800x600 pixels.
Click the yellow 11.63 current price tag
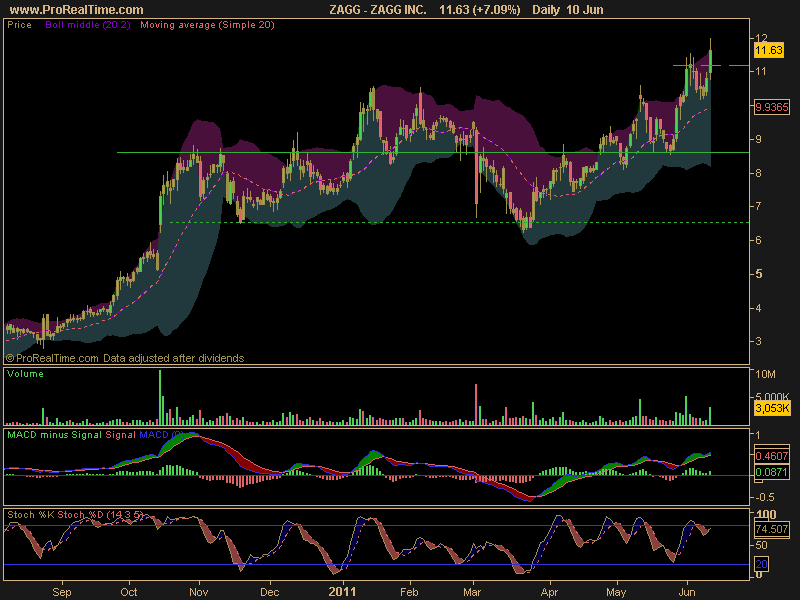tap(768, 50)
